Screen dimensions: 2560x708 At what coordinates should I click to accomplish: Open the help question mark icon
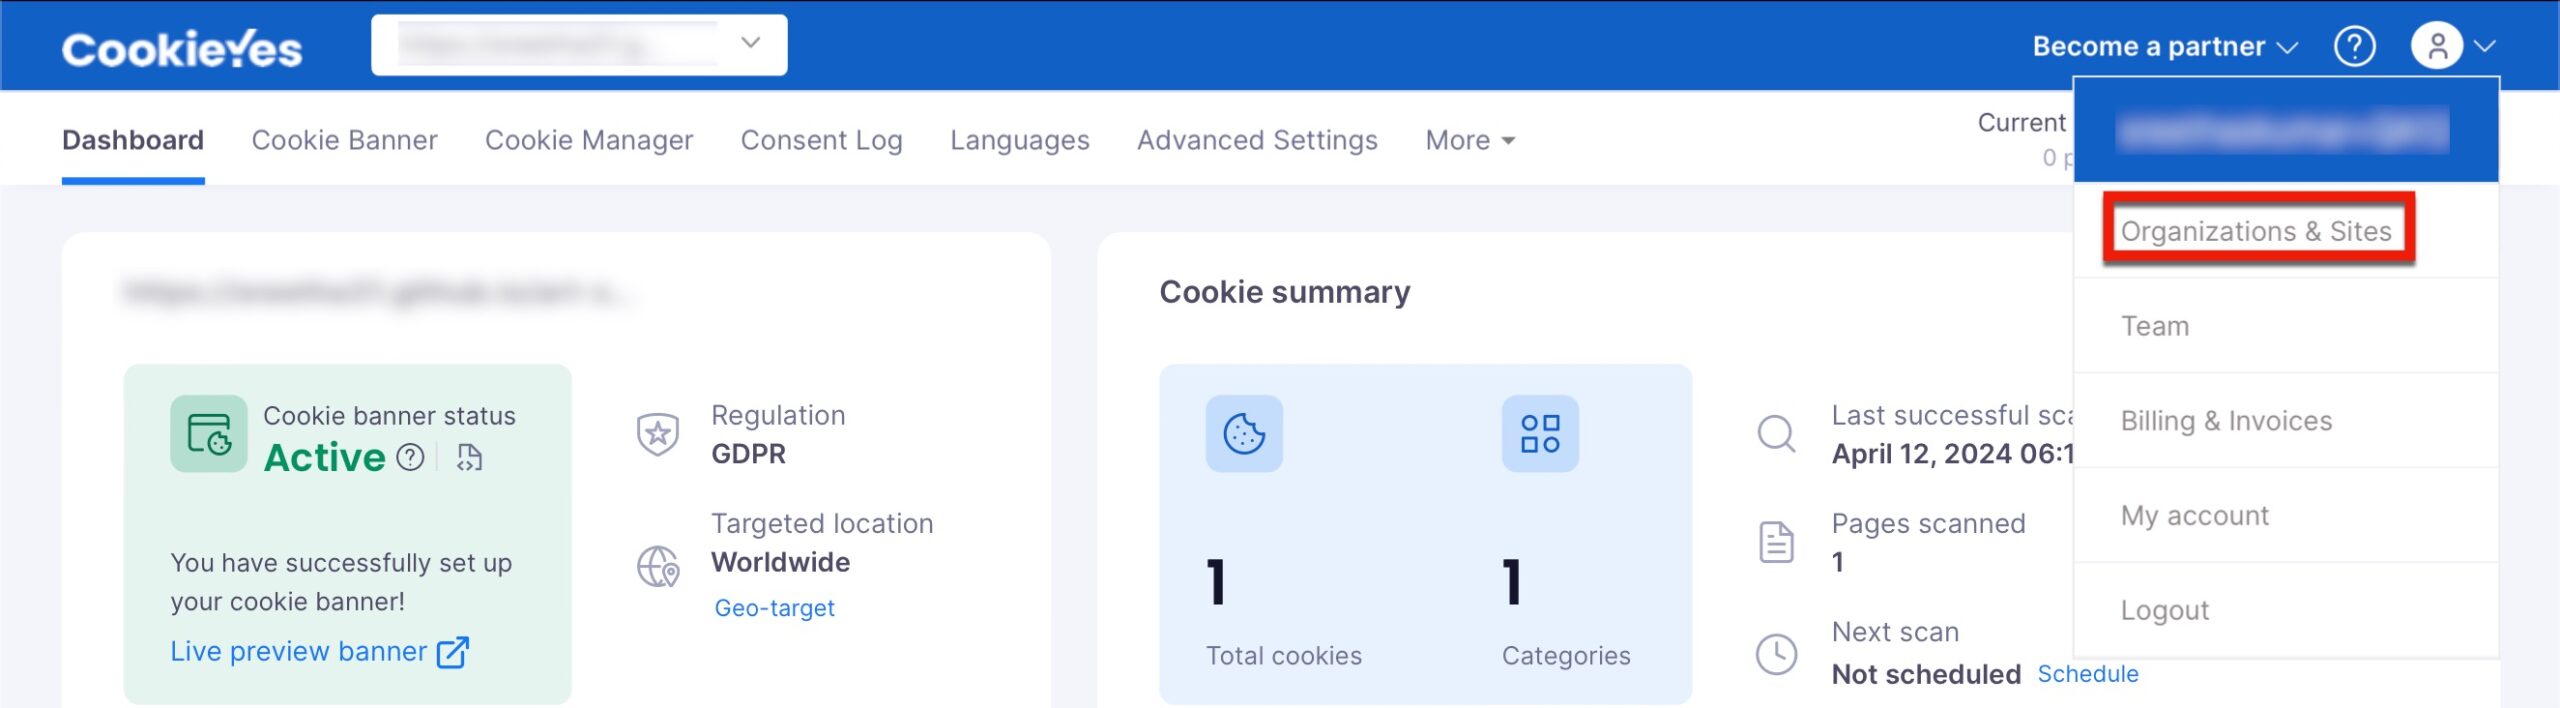coord(2356,45)
